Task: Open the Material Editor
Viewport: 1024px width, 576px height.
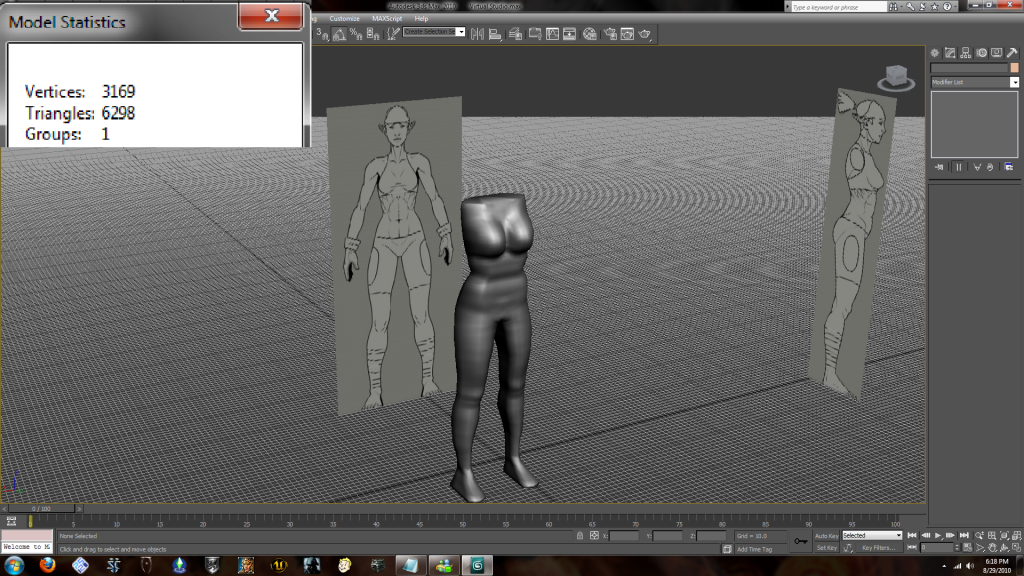Action: click(590, 34)
